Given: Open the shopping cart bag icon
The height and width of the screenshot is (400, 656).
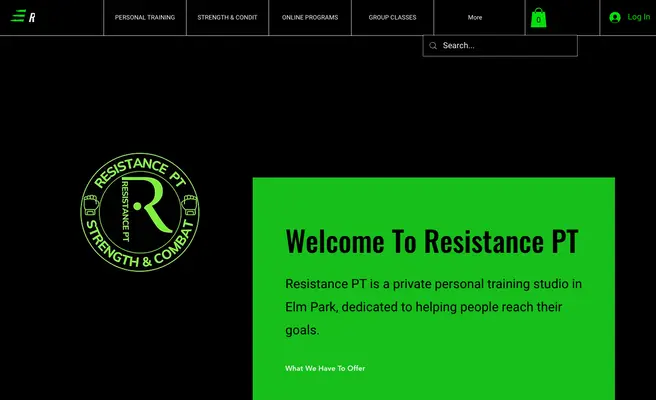Looking at the screenshot, I should coord(538,18).
